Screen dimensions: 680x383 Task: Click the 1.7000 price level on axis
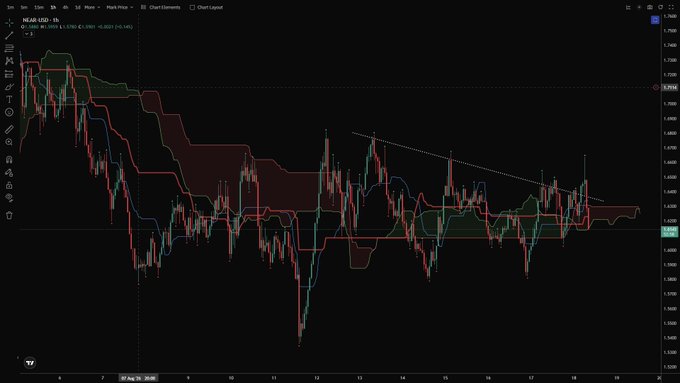click(670, 104)
